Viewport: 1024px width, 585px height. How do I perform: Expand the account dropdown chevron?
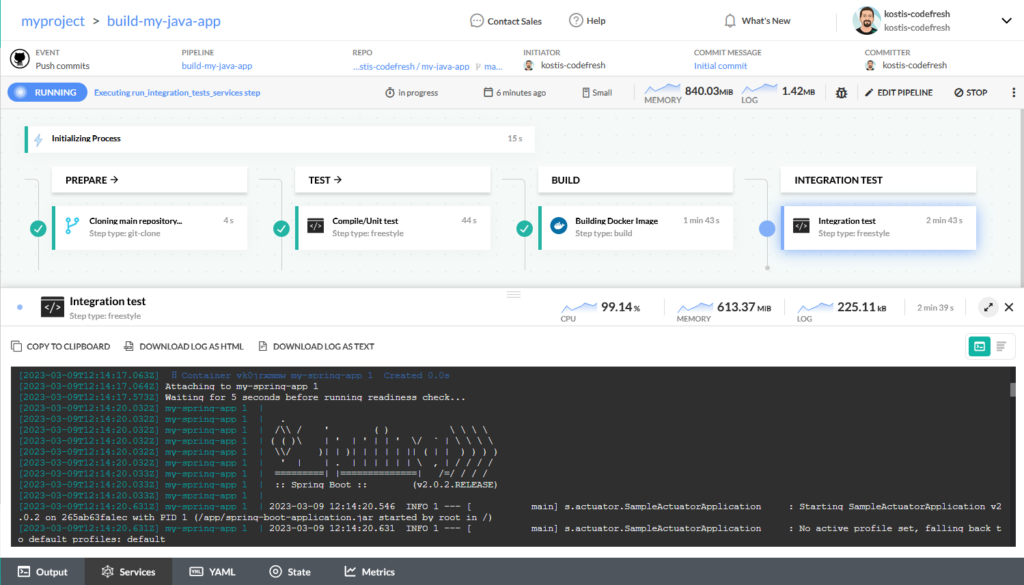[1006, 21]
